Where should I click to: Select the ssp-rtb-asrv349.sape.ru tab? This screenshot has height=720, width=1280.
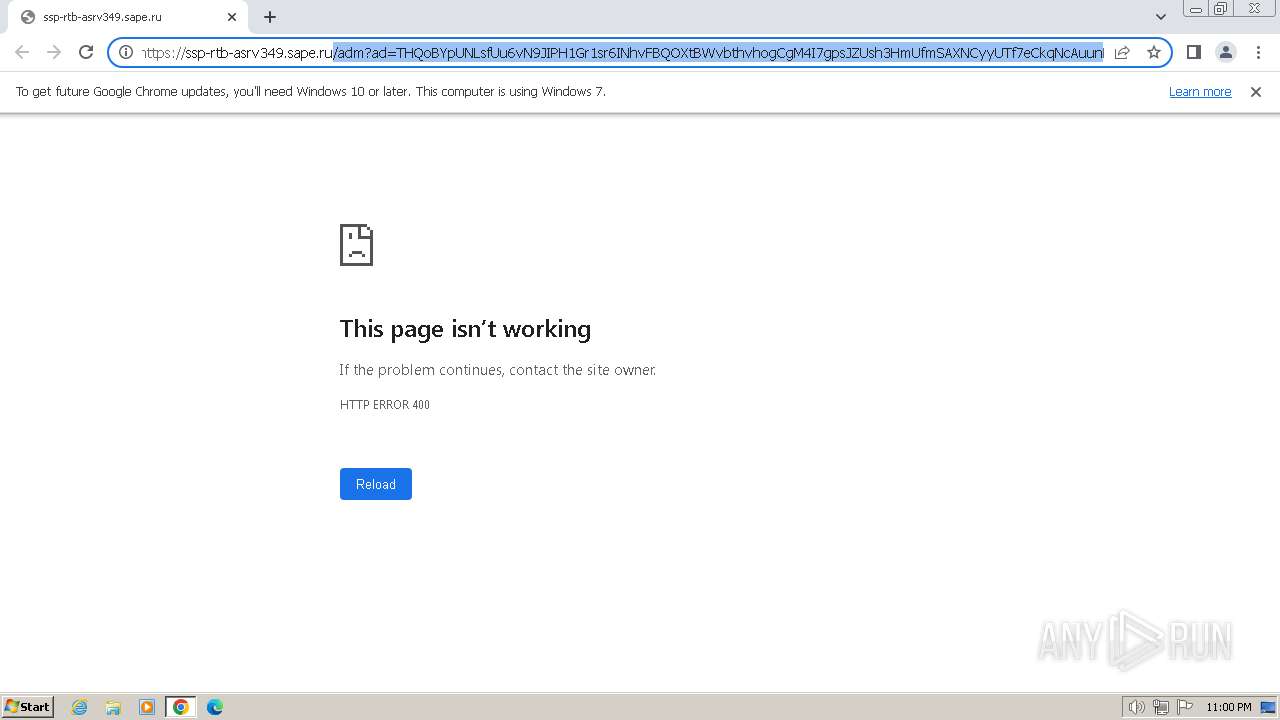126,17
